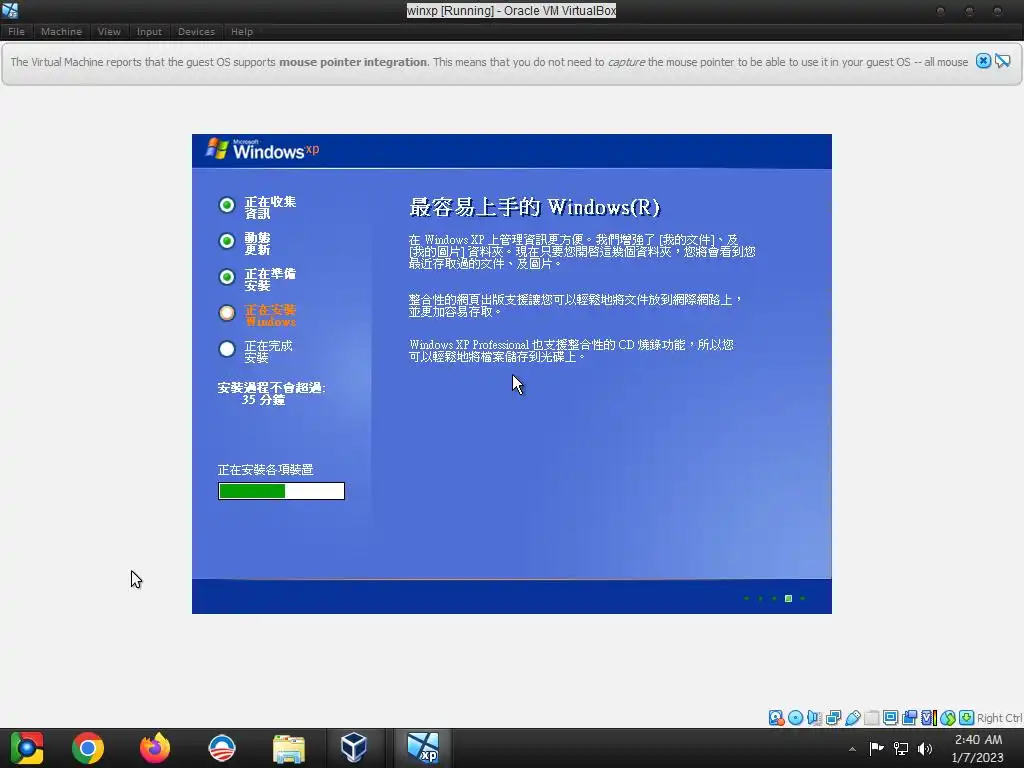Click the USB devices indicator icon

[852, 718]
